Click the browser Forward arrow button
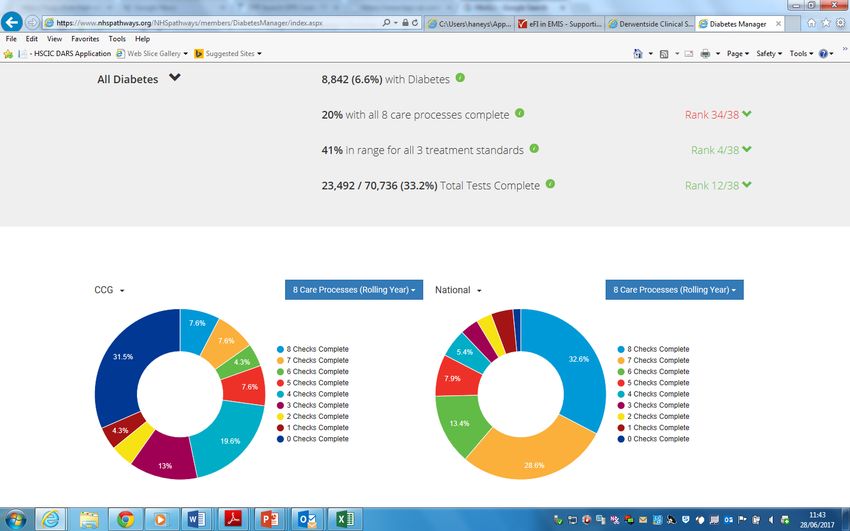This screenshot has width=850, height=531. 33,23
